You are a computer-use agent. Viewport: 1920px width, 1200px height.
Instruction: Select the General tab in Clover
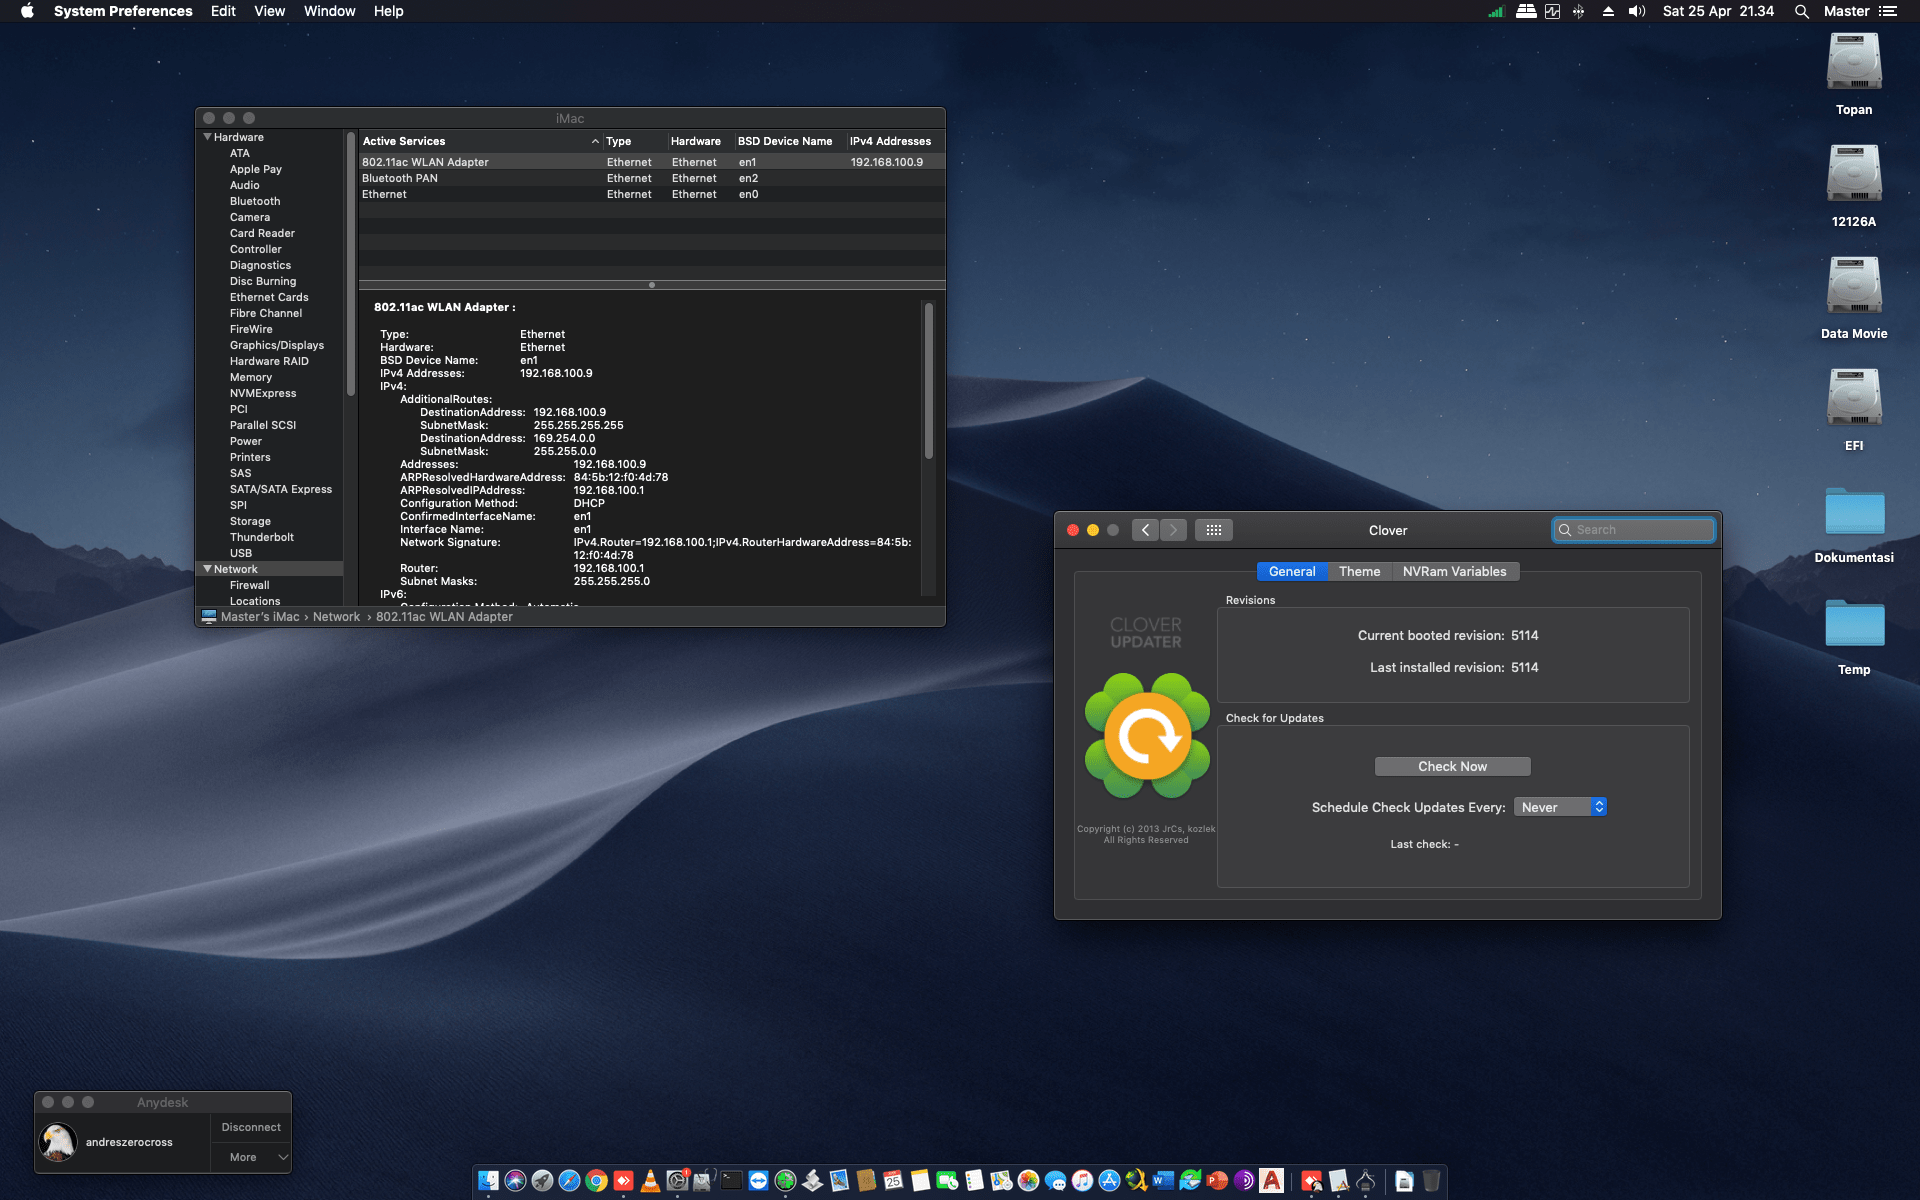tap(1292, 572)
